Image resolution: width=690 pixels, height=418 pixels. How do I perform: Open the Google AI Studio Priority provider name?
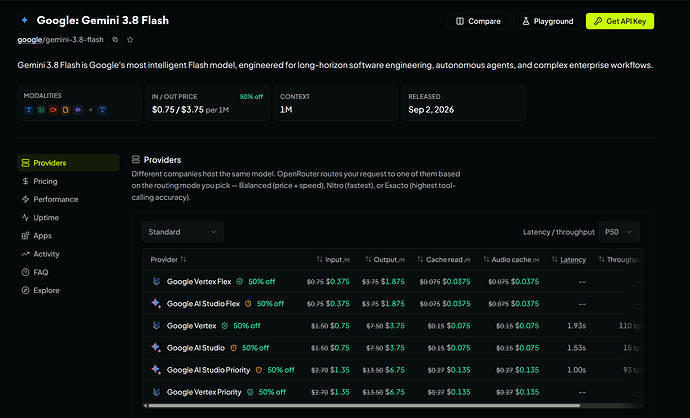point(208,370)
